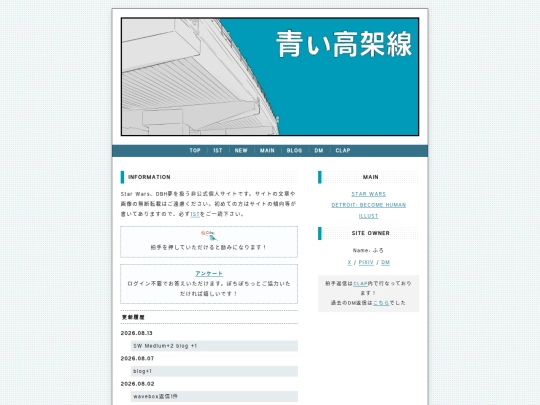Viewport: 540px width, 405px height.
Task: Open the DM link under Site Owner
Action: 385,262
